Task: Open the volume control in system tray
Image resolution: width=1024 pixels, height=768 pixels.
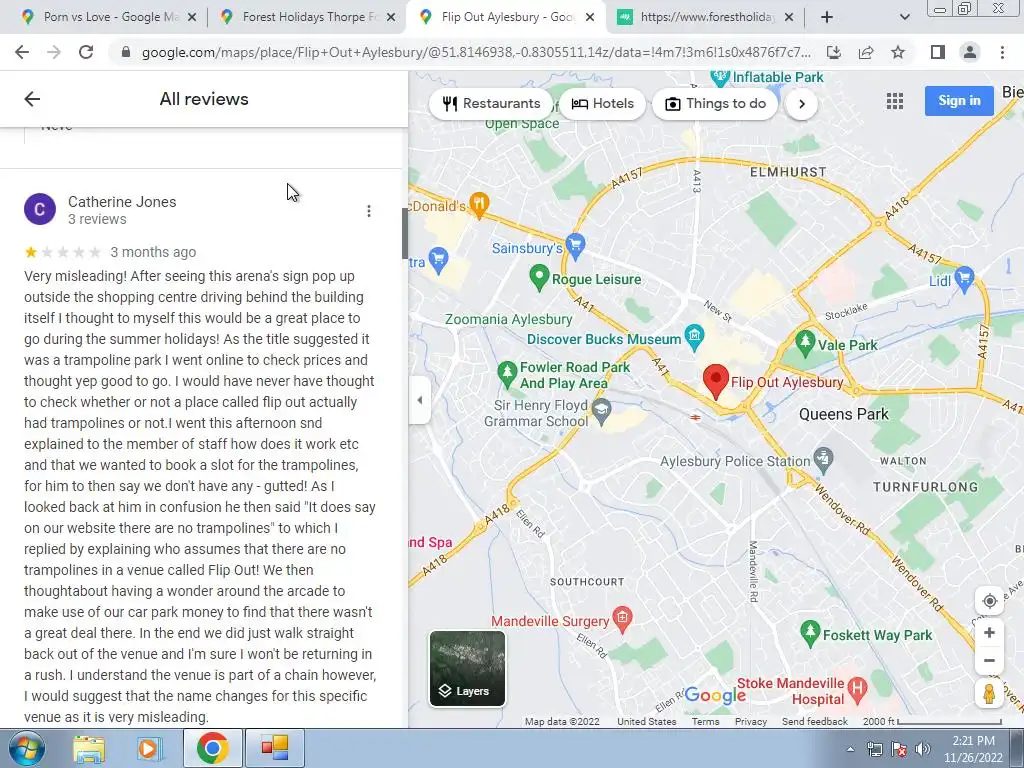Action: click(x=923, y=750)
